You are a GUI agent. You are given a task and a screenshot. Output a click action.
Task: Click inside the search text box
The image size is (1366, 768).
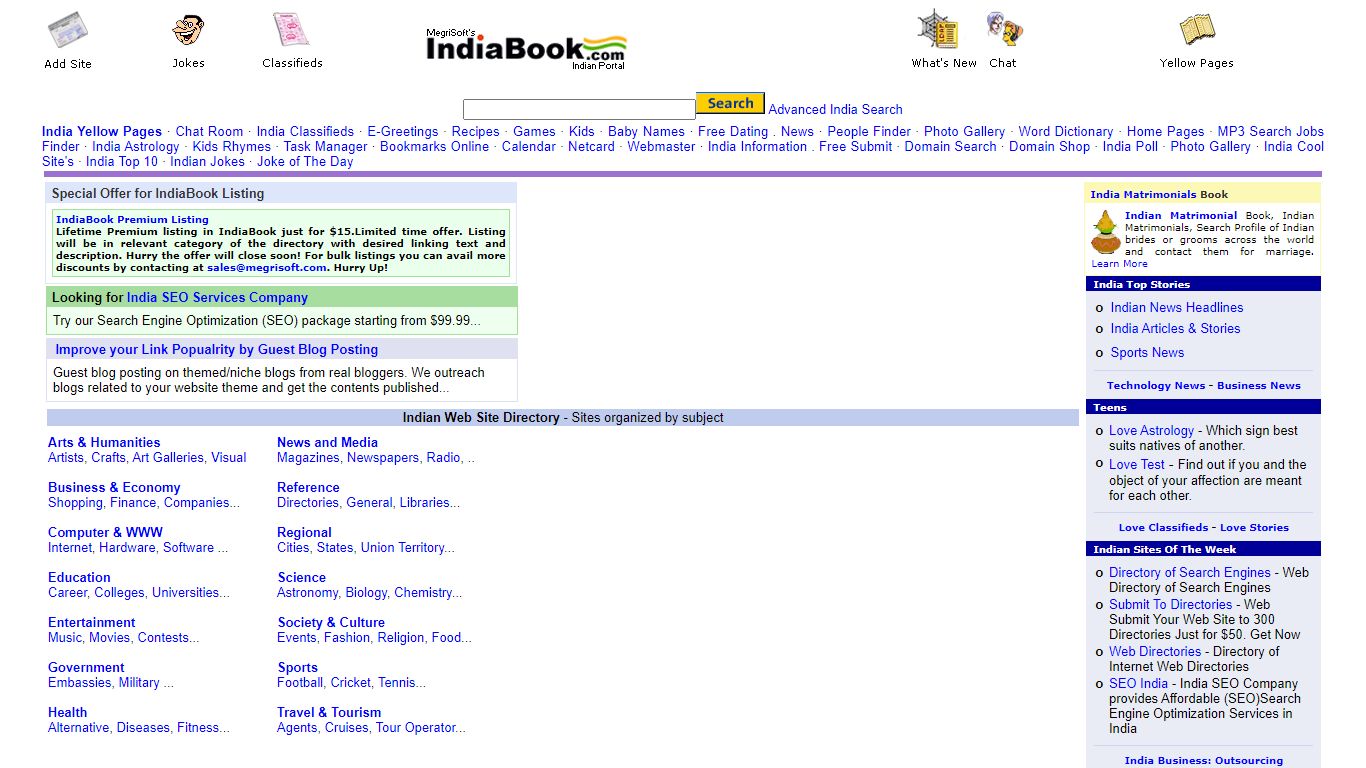pyautogui.click(x=579, y=109)
